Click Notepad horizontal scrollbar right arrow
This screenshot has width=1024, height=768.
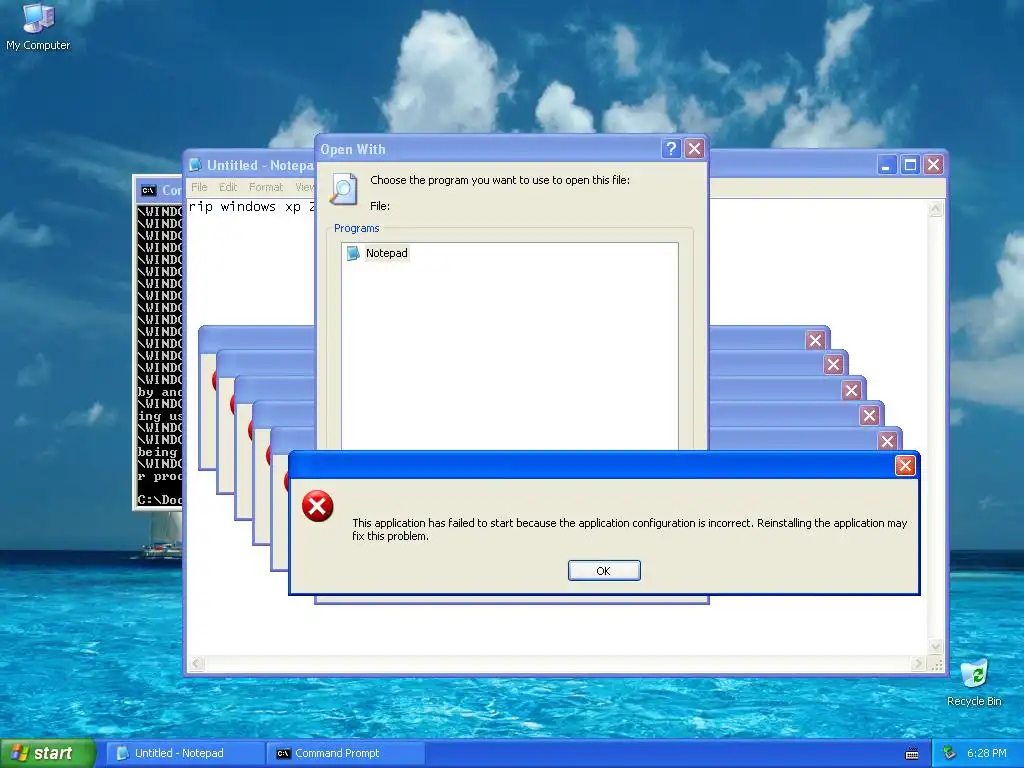coord(918,664)
